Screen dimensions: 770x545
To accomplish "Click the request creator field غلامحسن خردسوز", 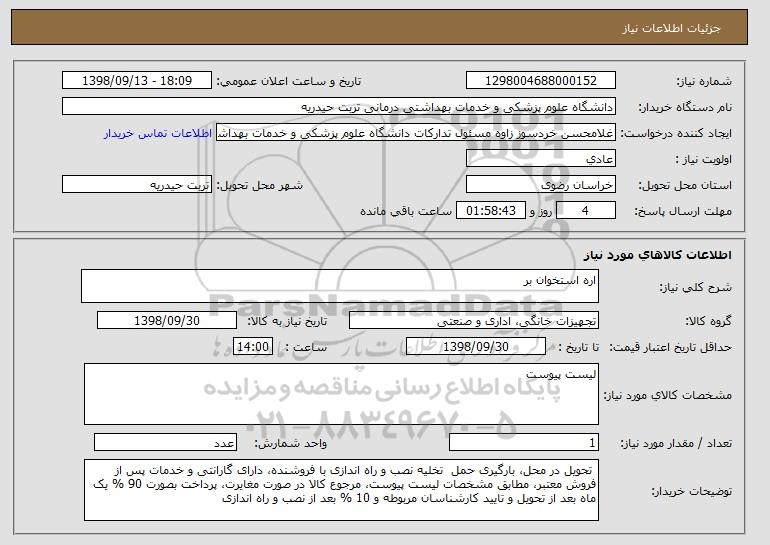I will pos(416,133).
